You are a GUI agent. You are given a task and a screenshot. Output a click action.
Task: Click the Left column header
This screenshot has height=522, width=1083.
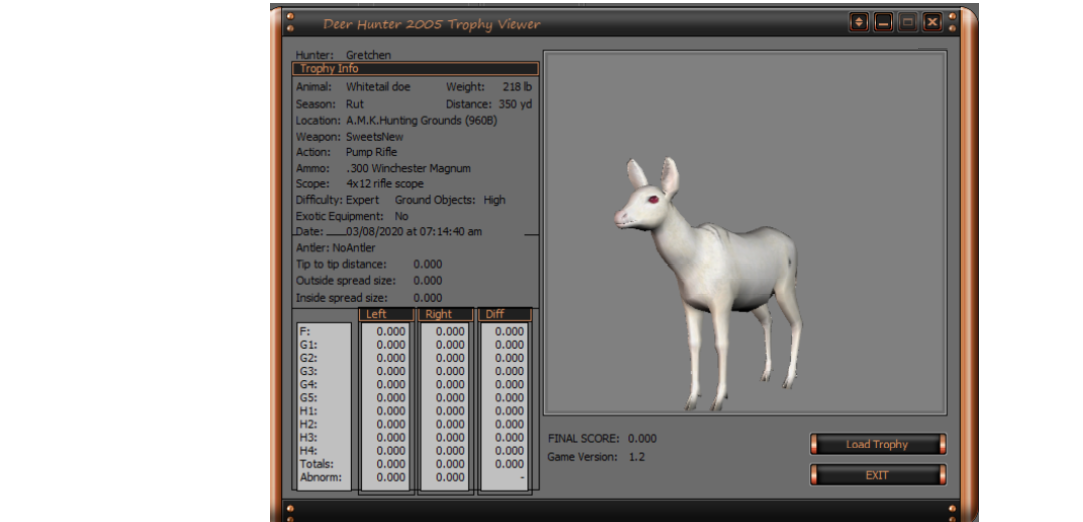[x=385, y=314]
